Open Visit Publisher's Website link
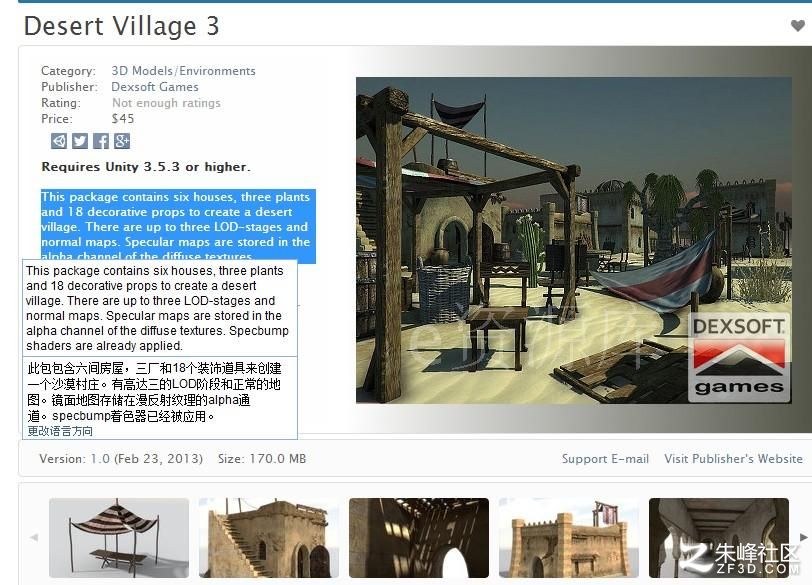 (x=733, y=459)
